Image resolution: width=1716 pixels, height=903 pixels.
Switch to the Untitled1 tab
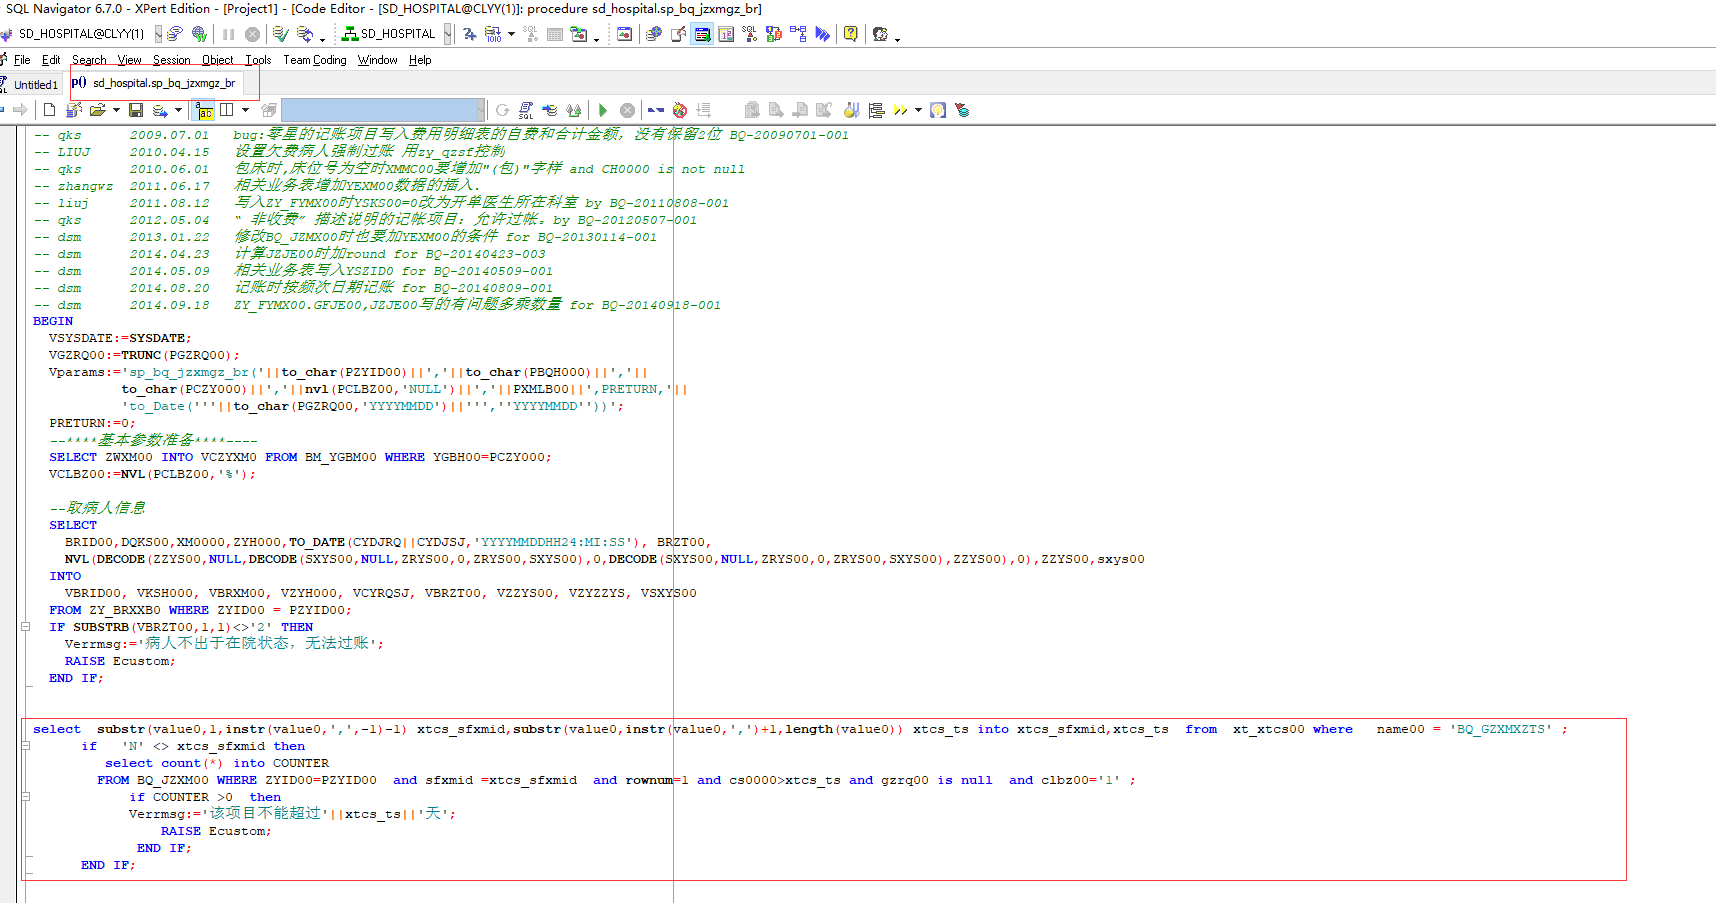click(35, 85)
